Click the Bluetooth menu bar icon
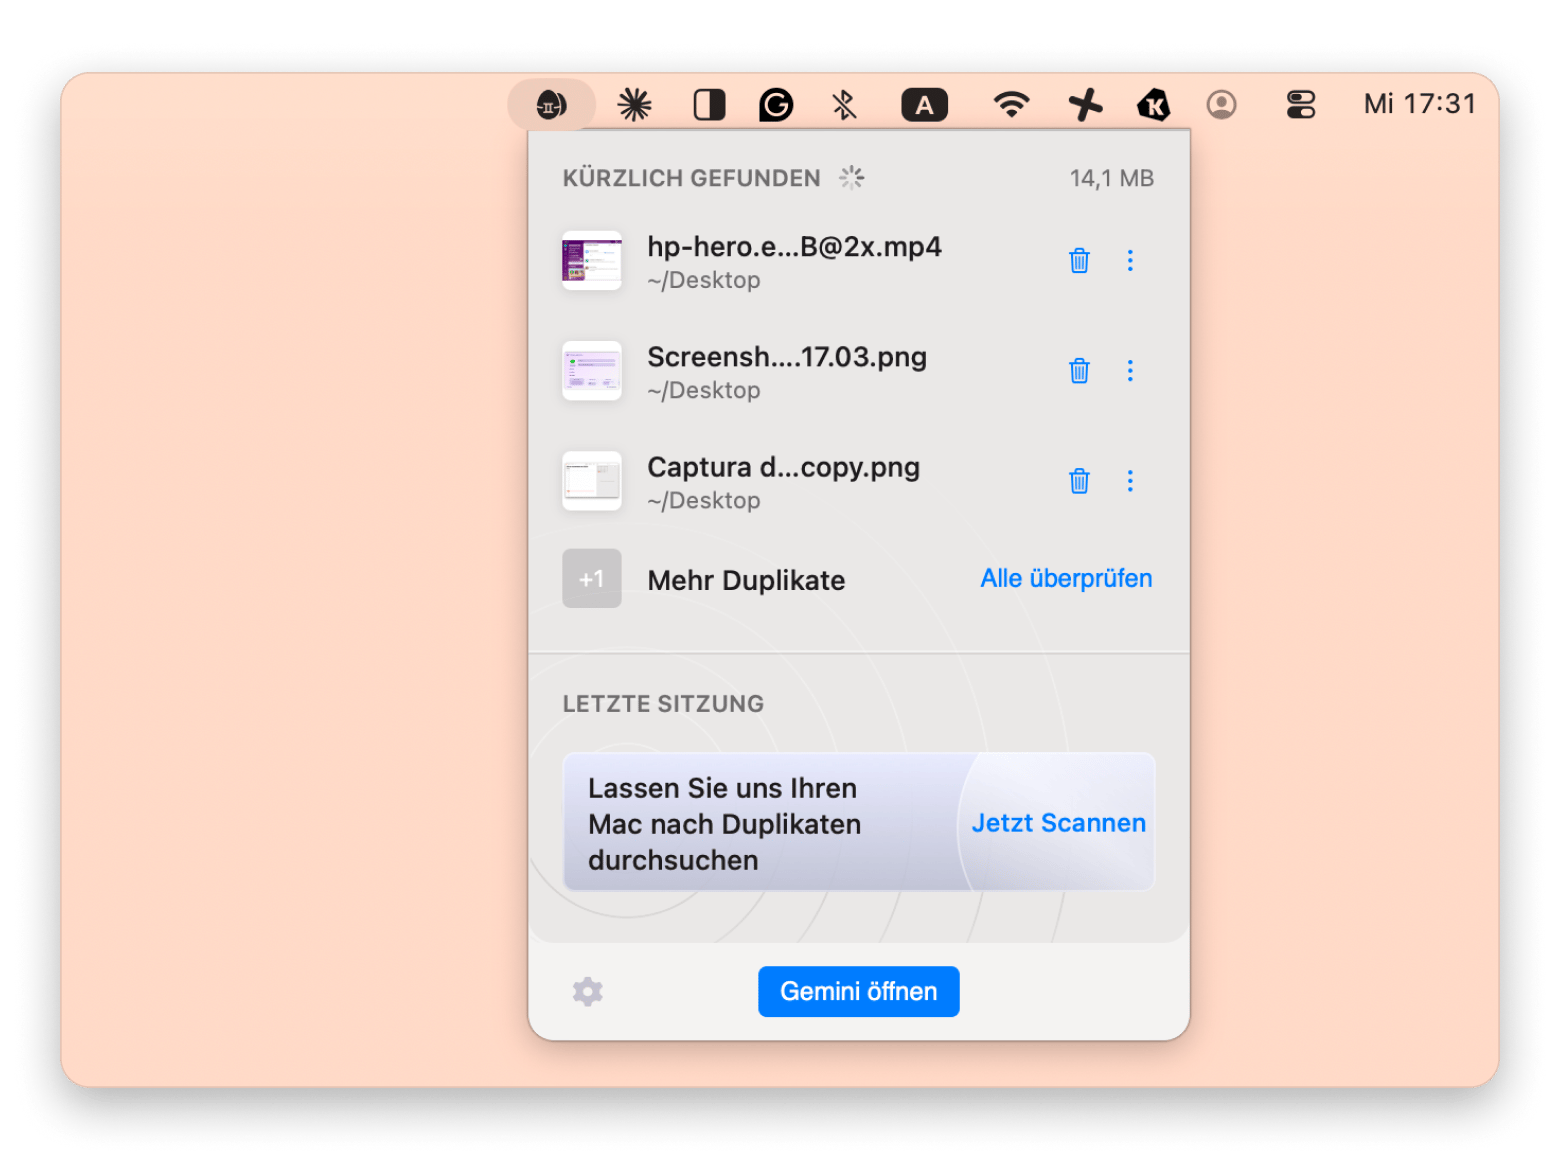 [x=844, y=104]
